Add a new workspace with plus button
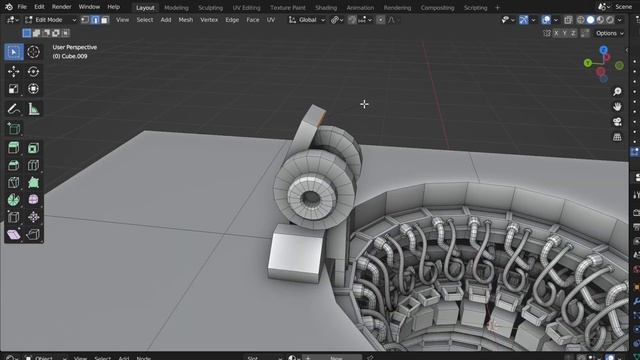Viewport: 640px width, 360px height. (498, 8)
